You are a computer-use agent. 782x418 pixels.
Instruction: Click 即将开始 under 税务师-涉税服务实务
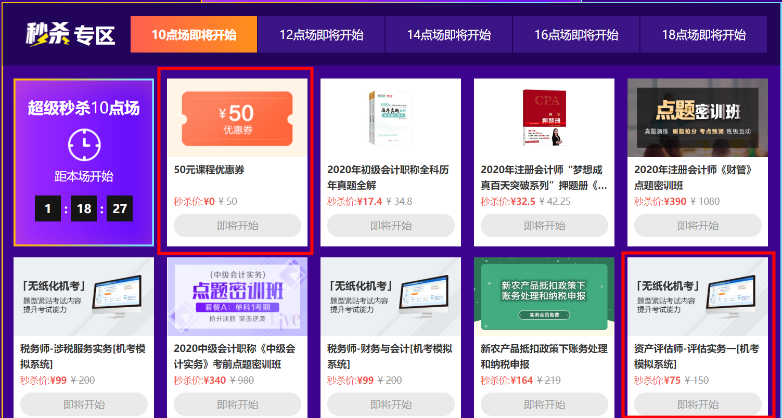(84, 404)
